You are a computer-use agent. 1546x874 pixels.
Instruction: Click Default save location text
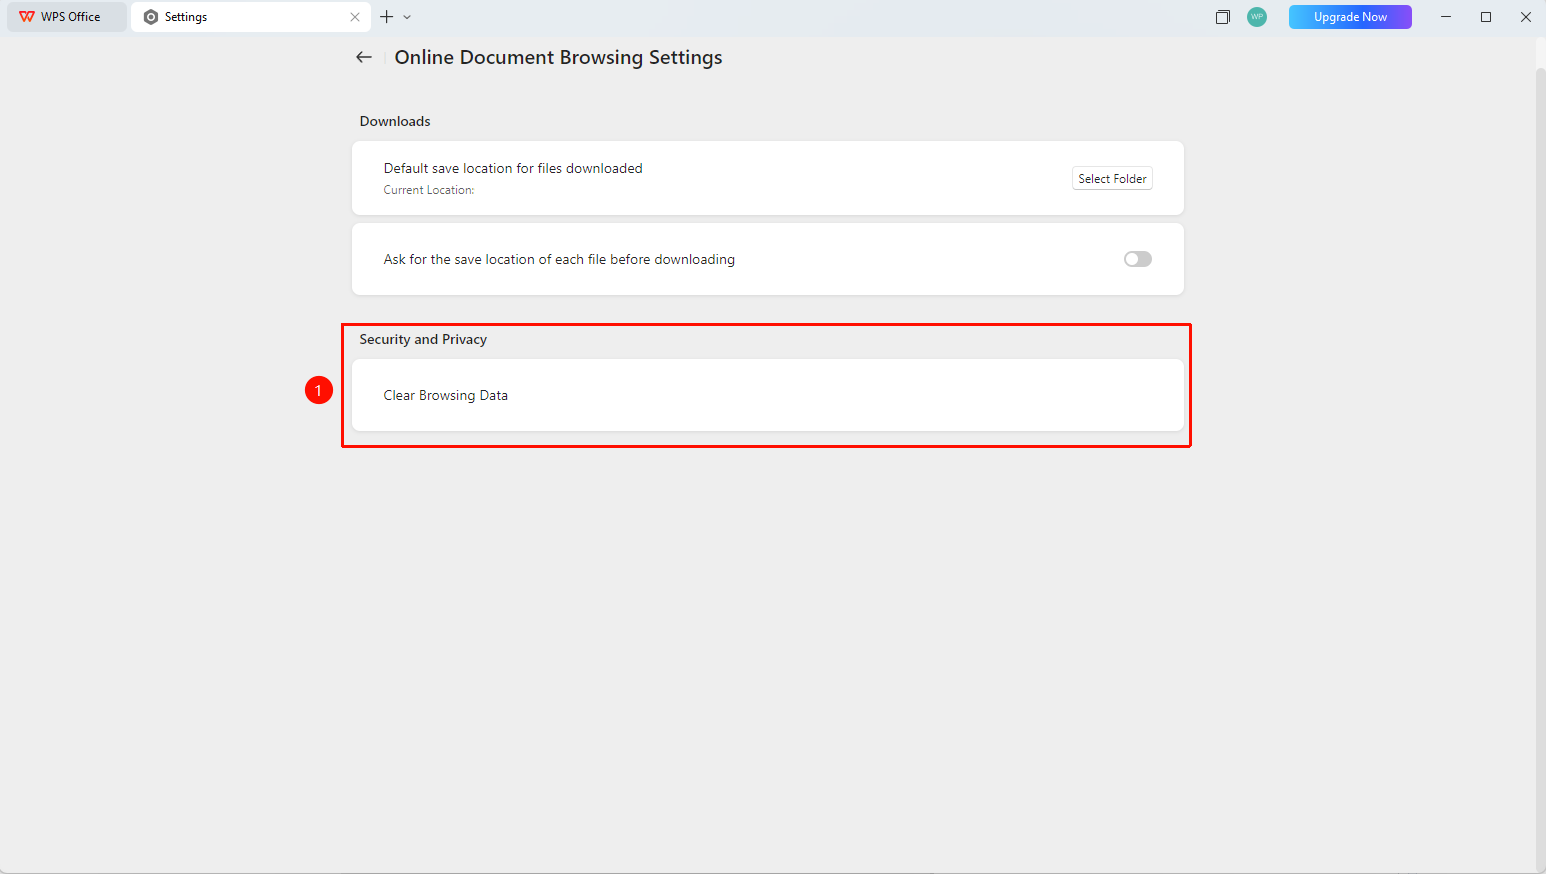(513, 168)
